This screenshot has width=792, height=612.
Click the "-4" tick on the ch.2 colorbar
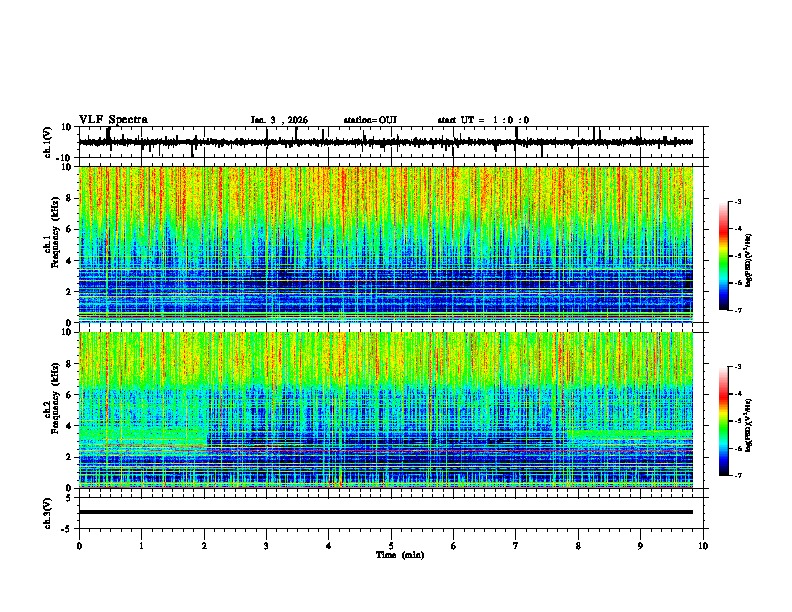(737, 394)
